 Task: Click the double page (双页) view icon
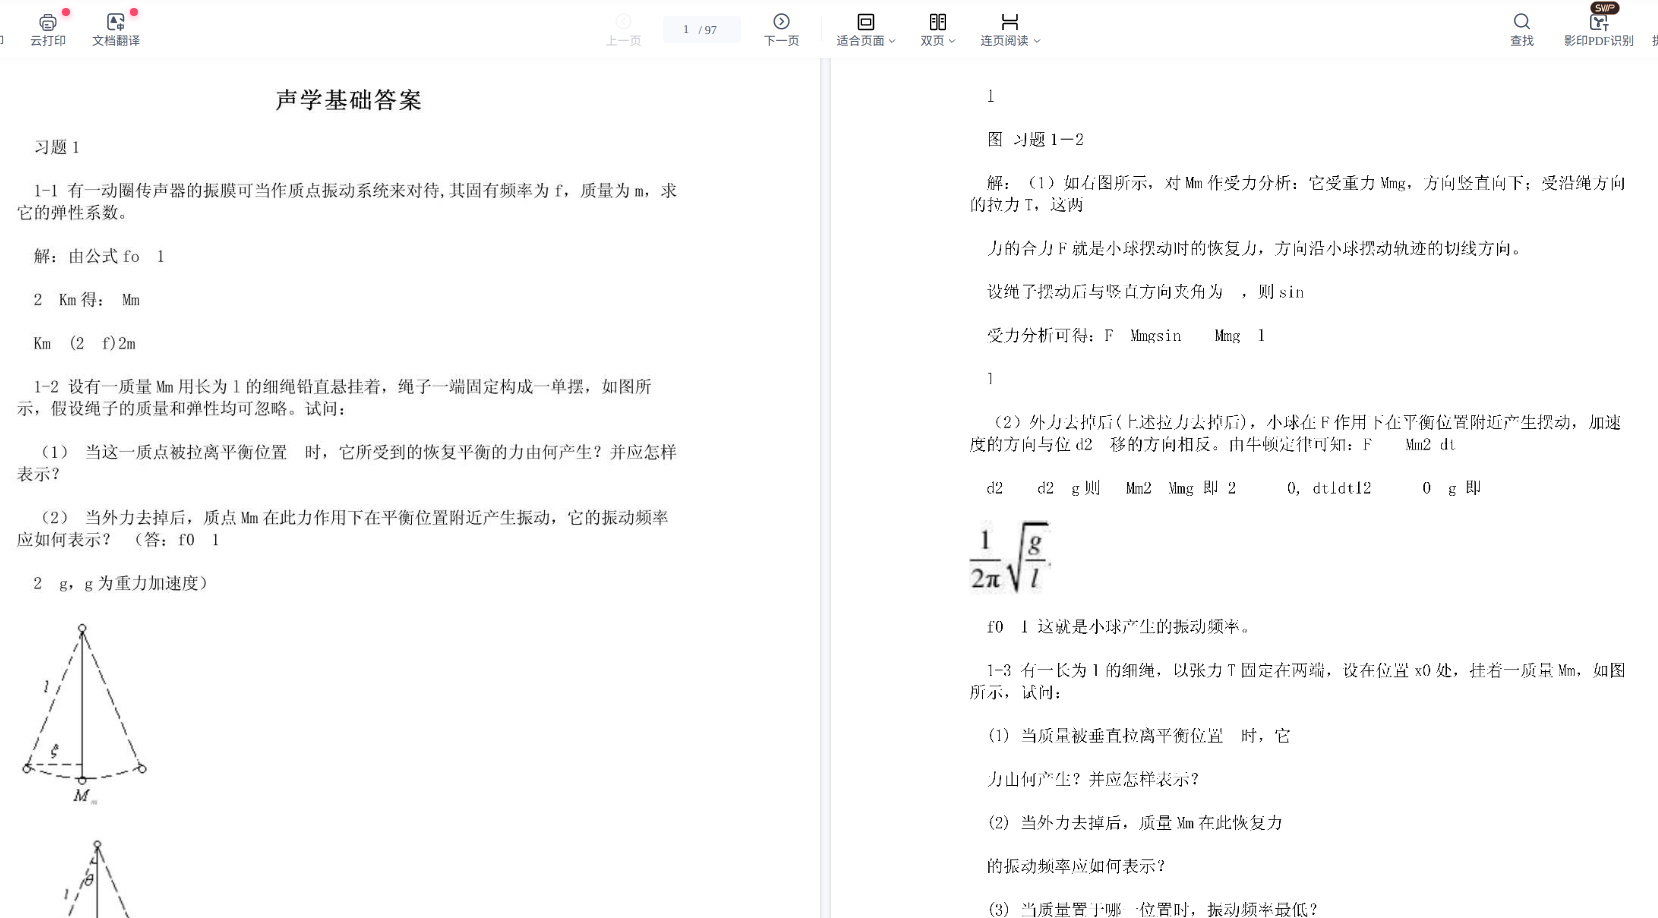pyautogui.click(x=937, y=22)
